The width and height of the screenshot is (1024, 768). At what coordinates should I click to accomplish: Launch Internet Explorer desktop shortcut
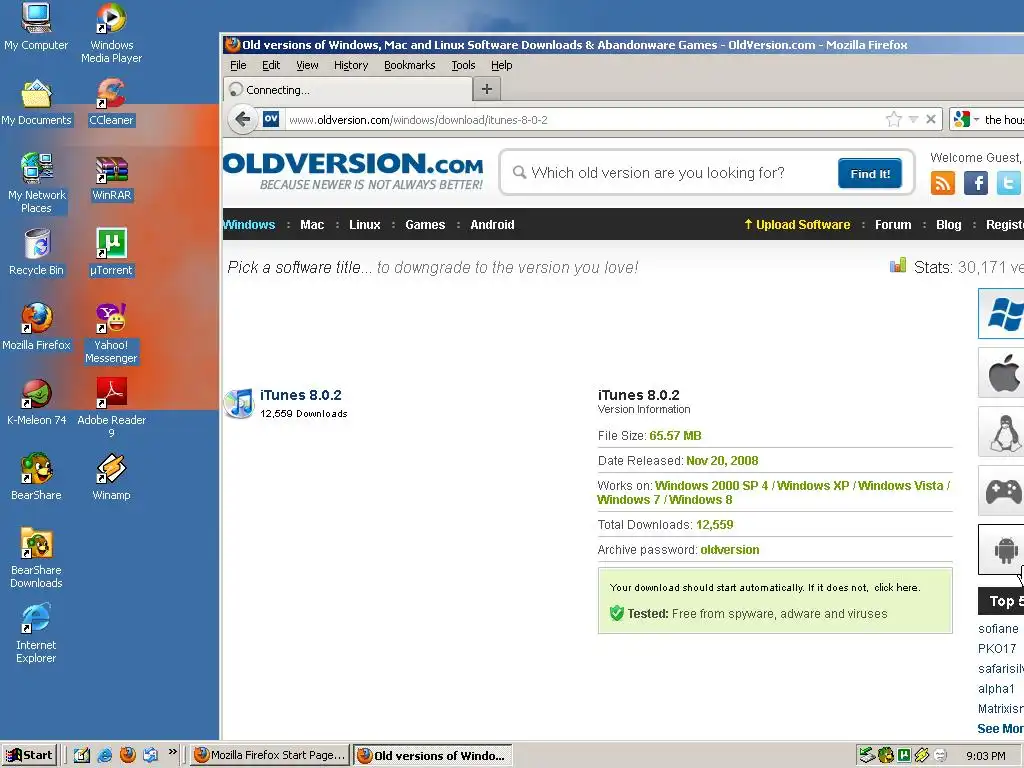[x=36, y=633]
